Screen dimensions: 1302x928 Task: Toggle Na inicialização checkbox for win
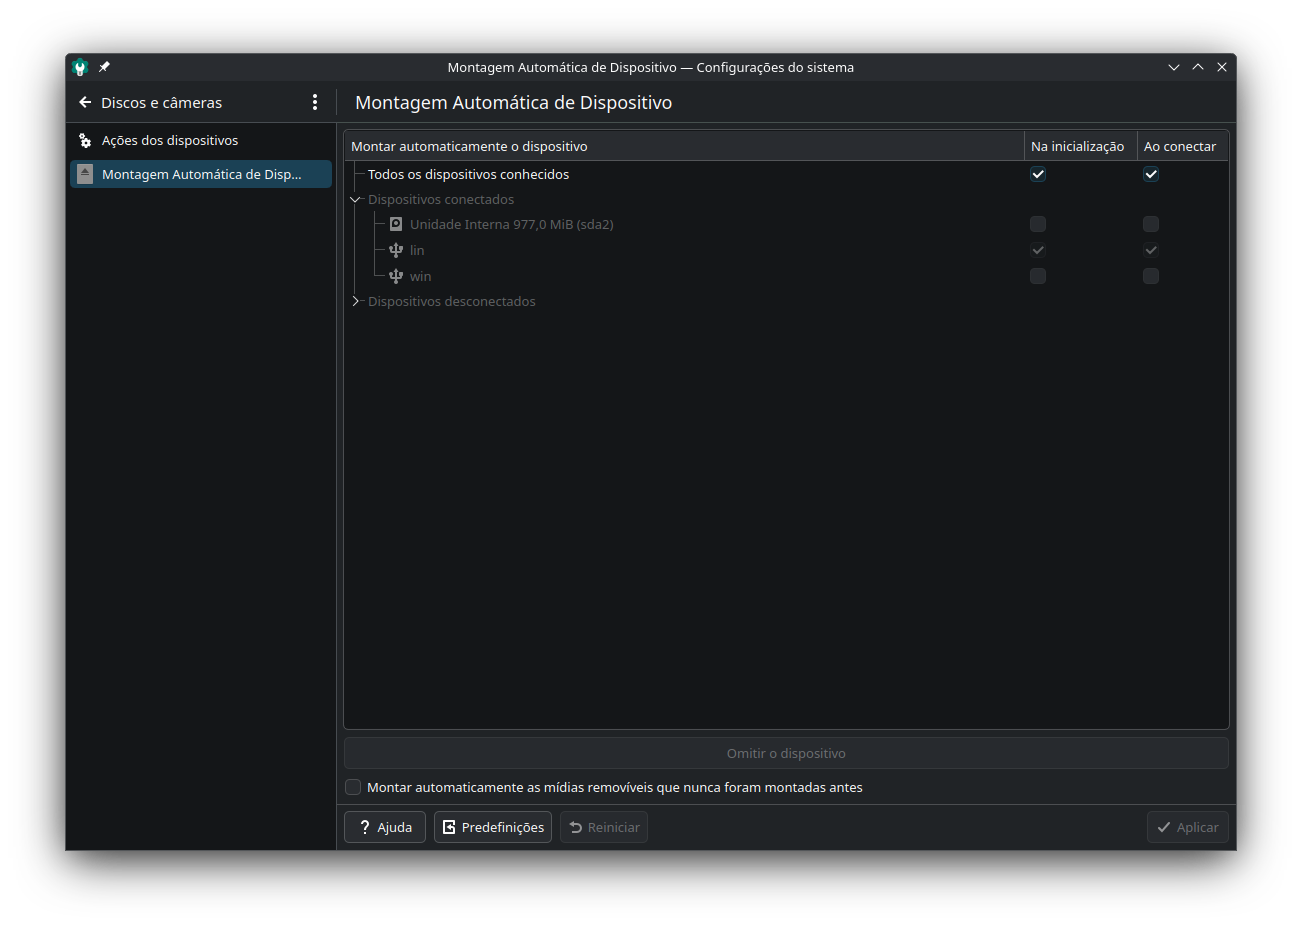[x=1038, y=276]
